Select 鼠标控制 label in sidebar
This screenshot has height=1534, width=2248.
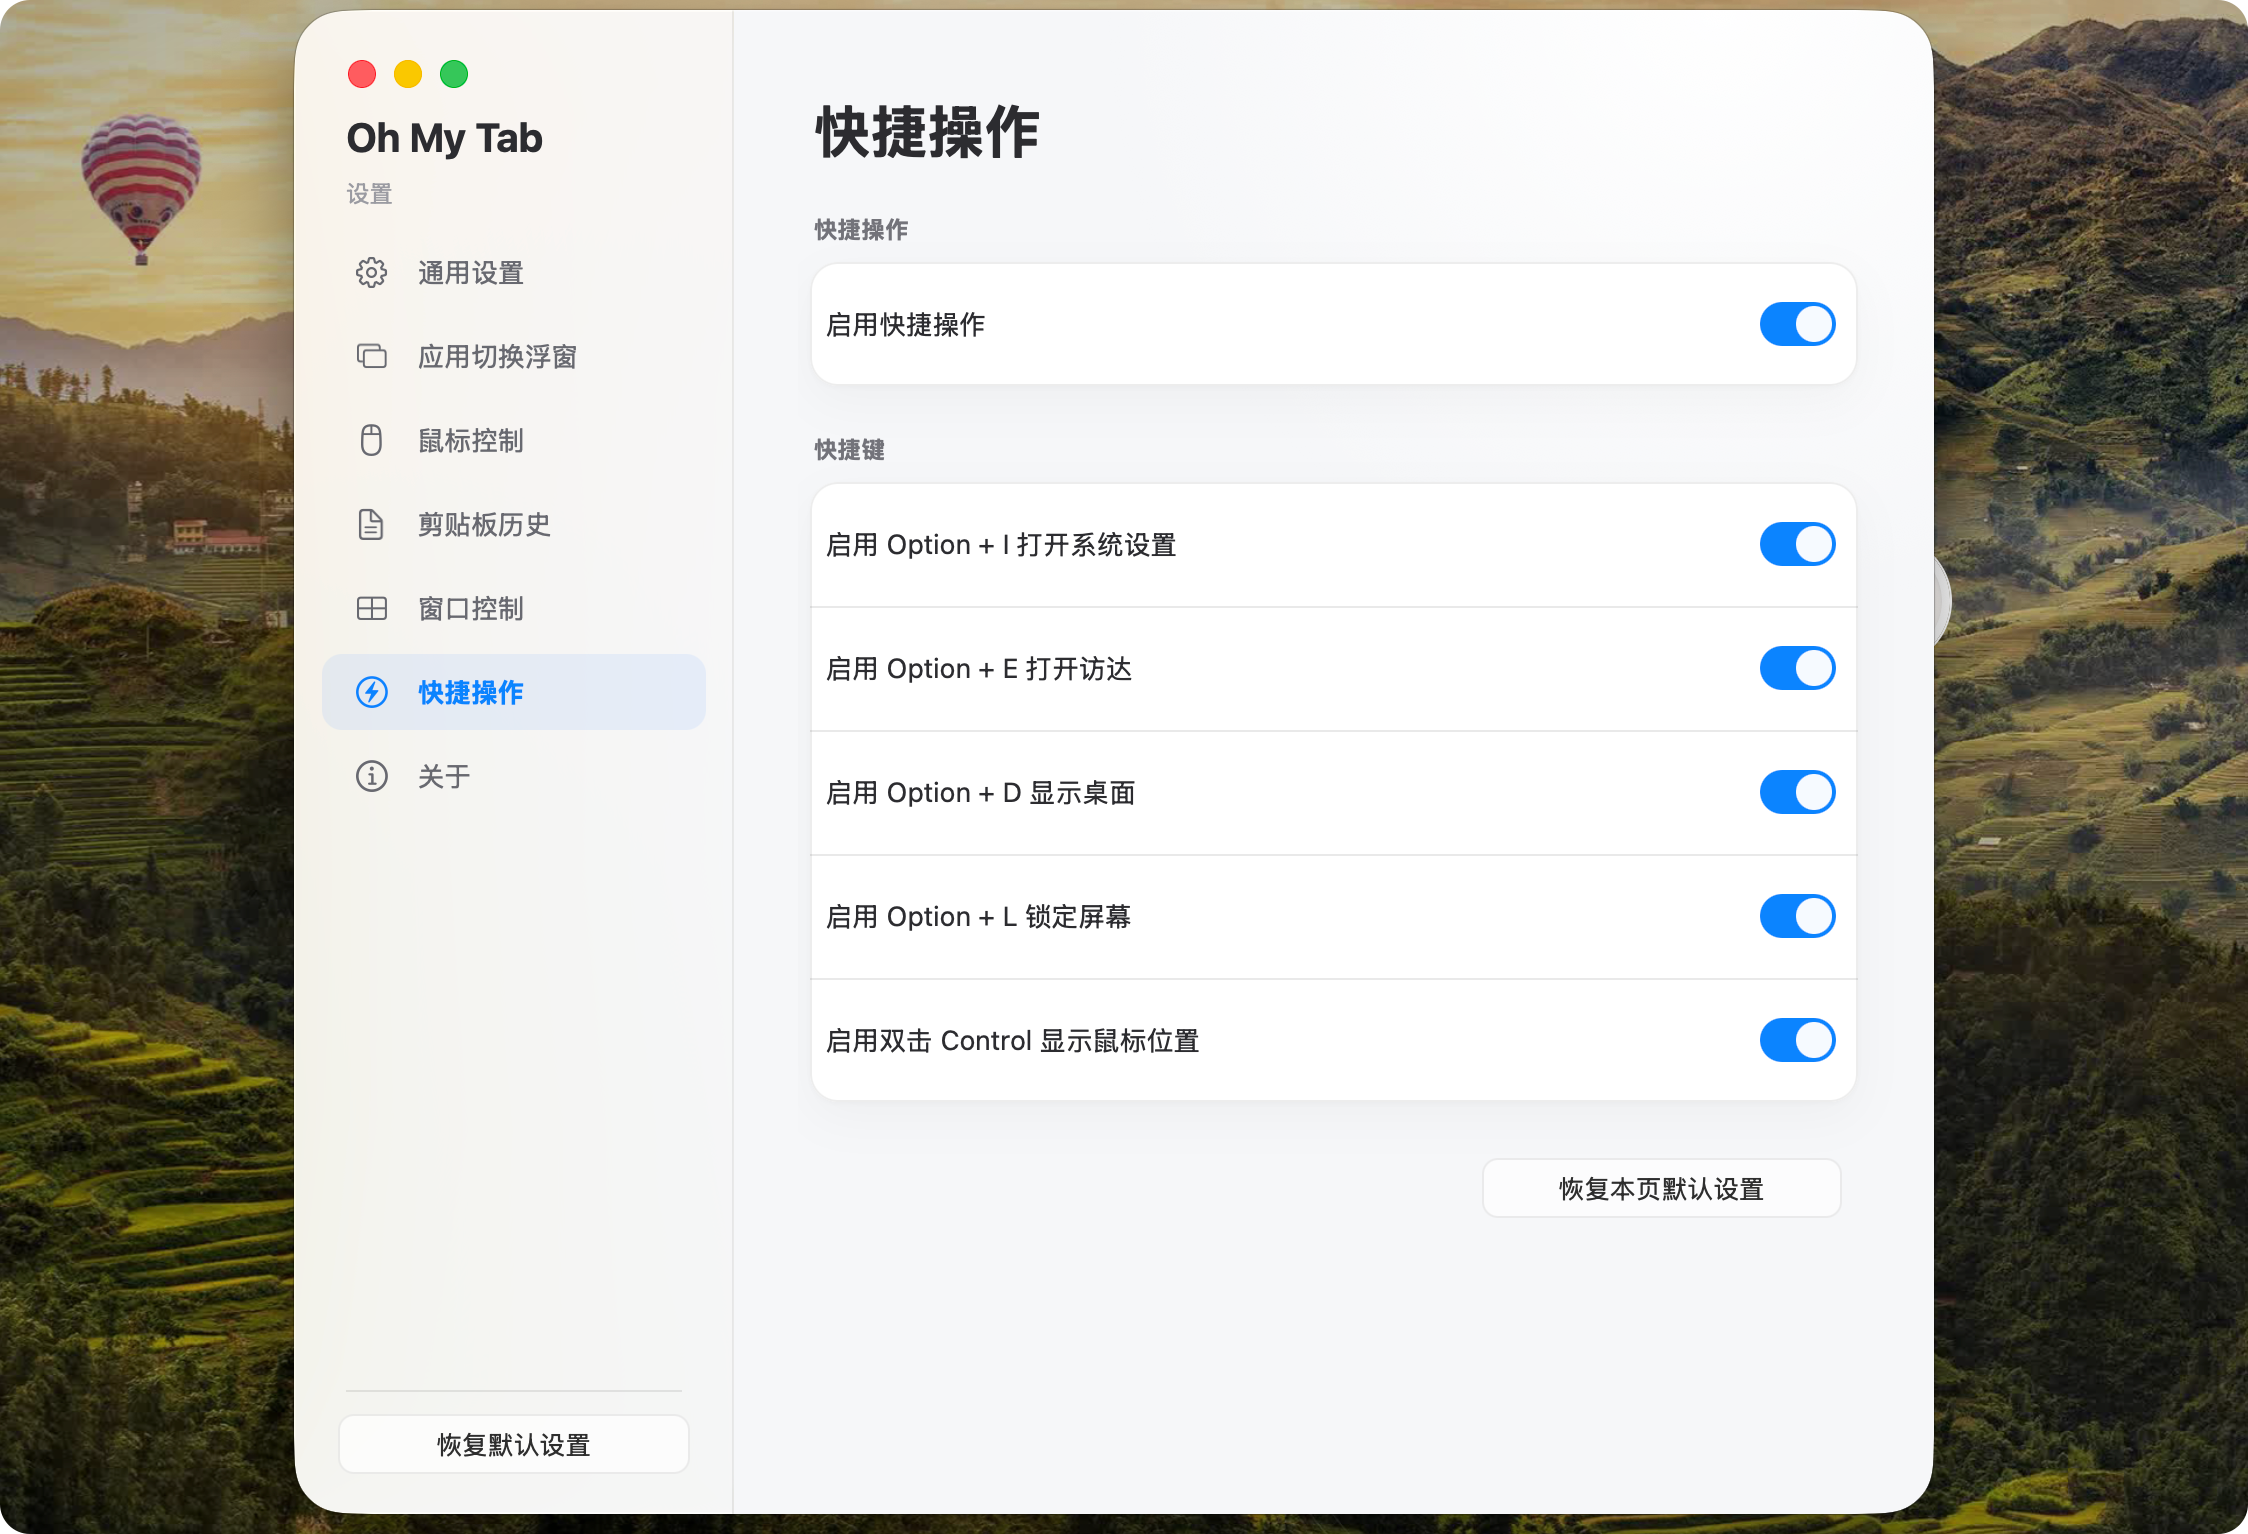[471, 441]
